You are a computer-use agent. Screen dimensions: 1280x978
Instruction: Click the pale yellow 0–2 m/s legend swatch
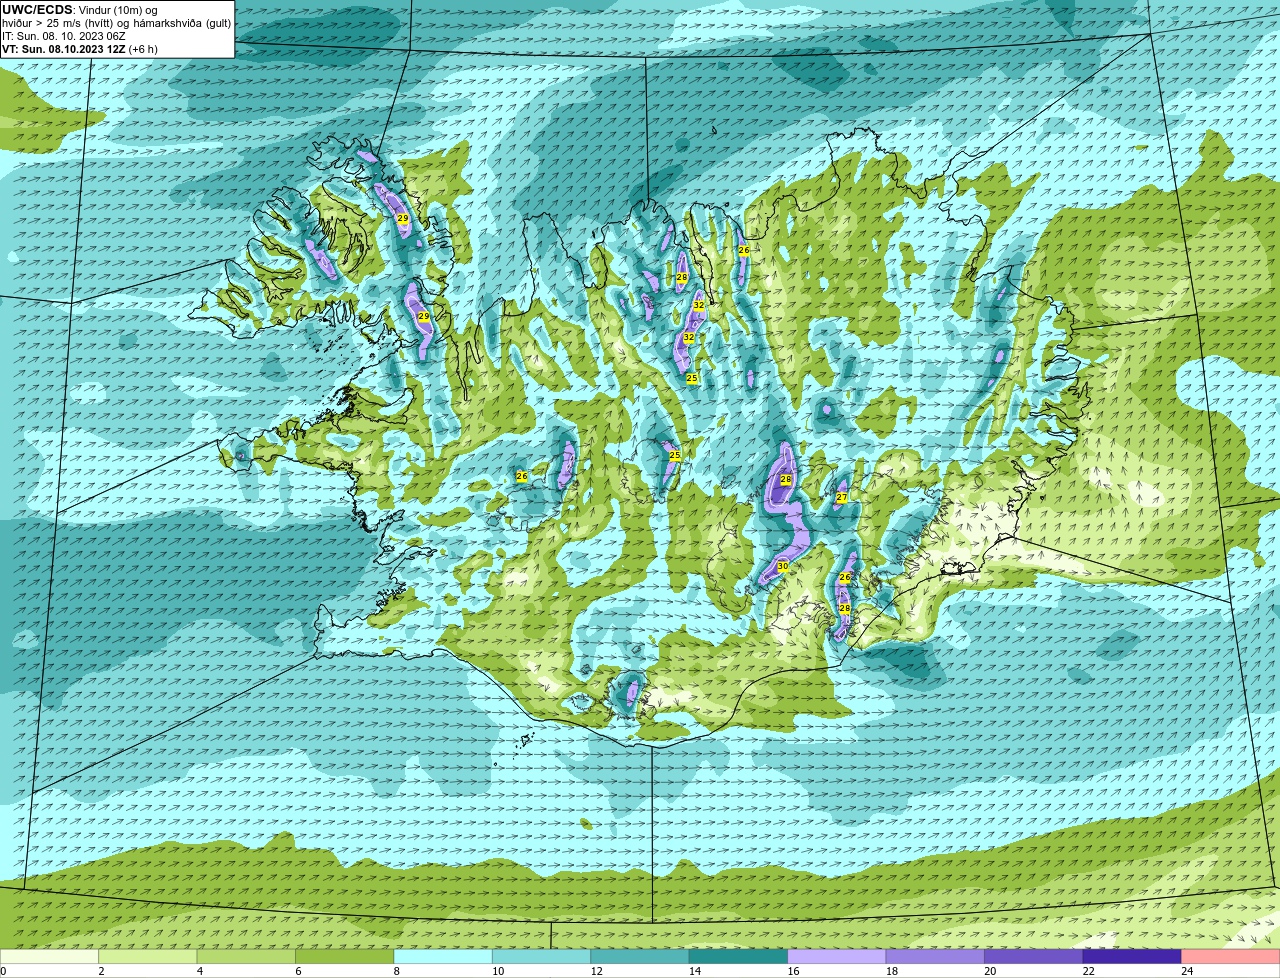[x=50, y=957]
